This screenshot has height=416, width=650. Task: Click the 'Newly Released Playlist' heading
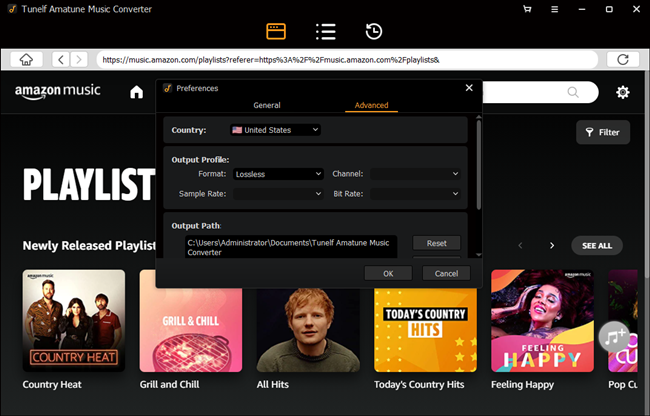tap(89, 246)
